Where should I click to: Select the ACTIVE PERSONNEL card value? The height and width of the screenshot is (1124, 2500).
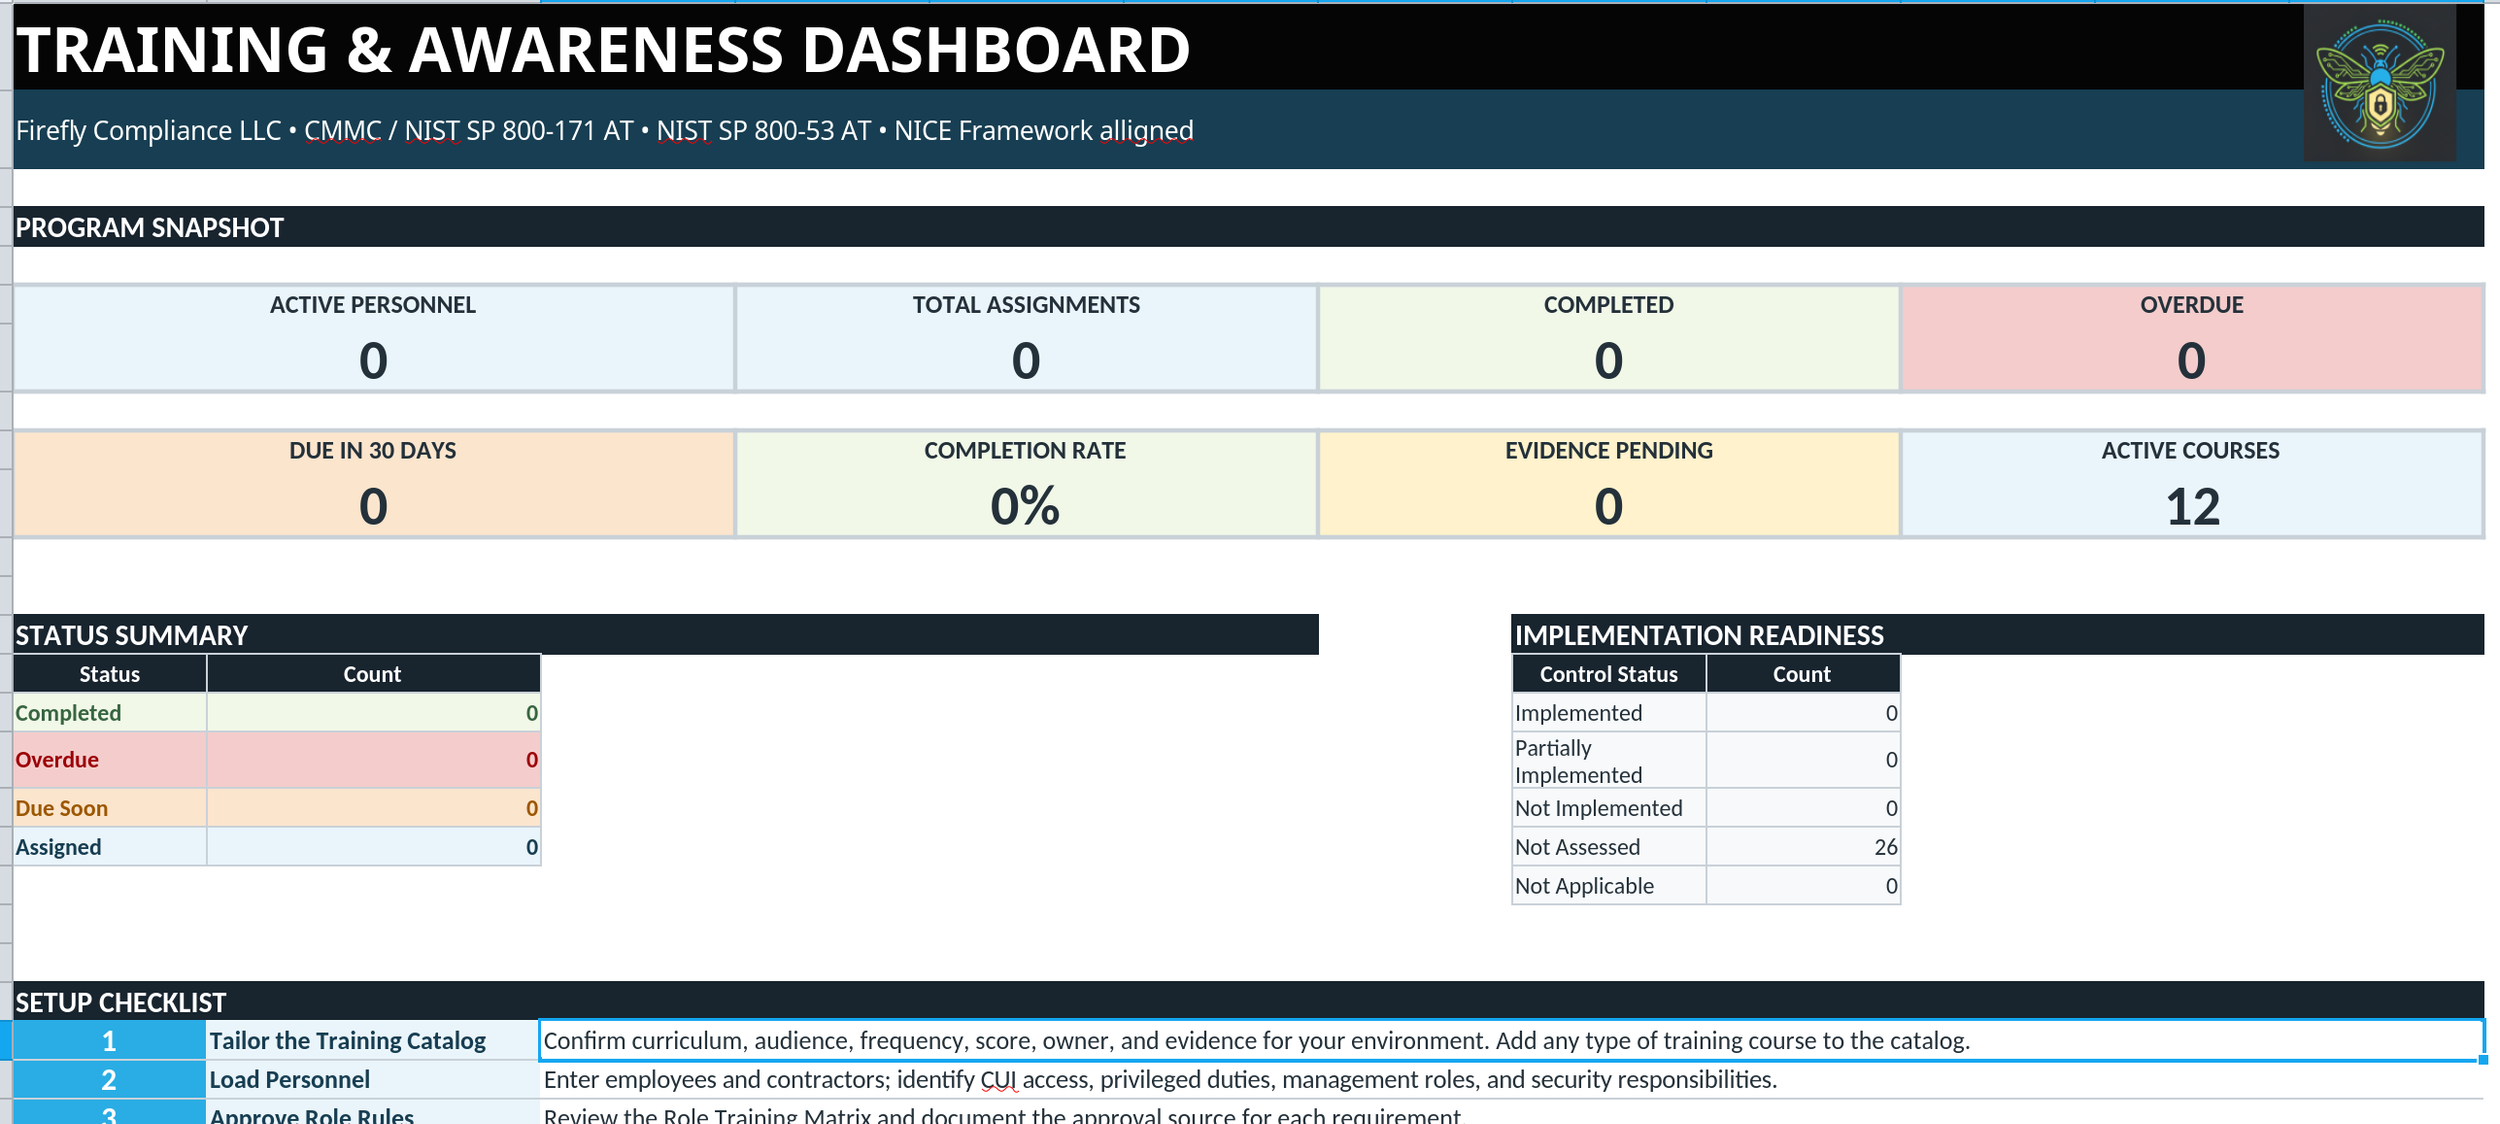point(374,360)
